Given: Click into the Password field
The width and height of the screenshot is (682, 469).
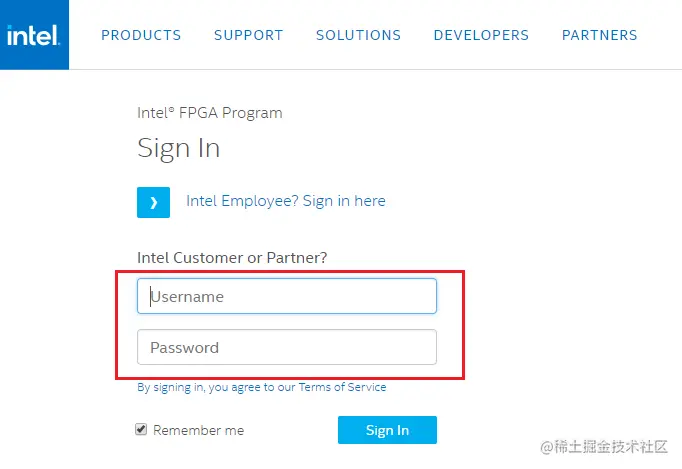Looking at the screenshot, I should point(287,347).
